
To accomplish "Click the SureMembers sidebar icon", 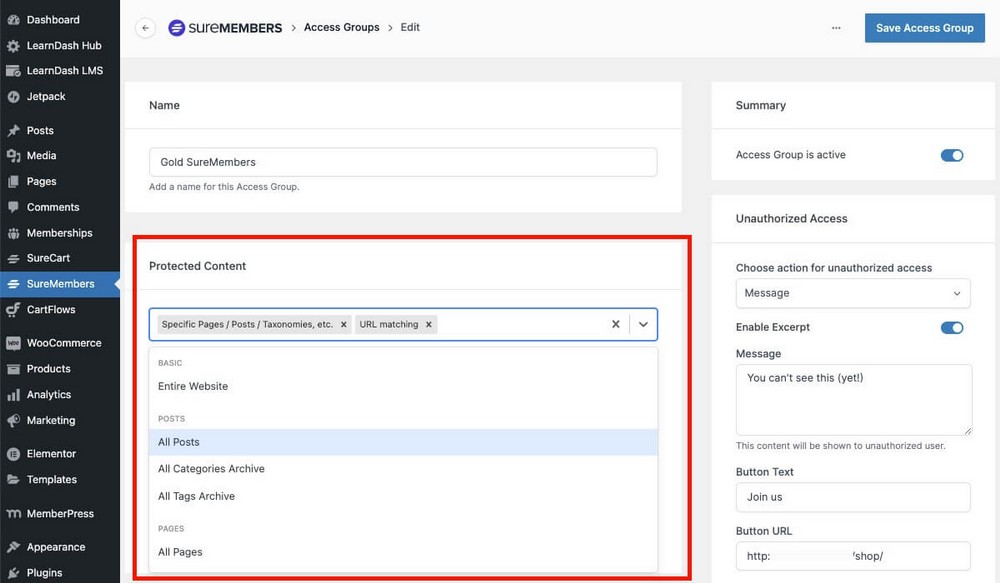I will pos(13,284).
